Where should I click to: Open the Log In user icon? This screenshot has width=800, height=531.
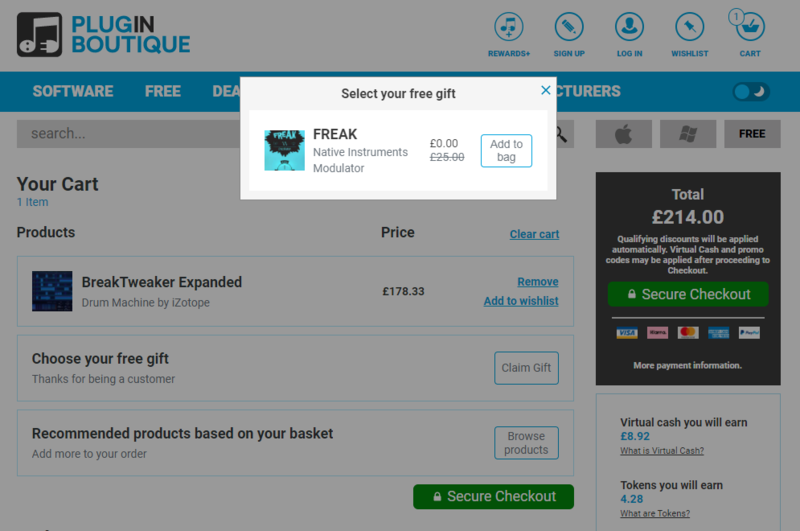point(629,27)
